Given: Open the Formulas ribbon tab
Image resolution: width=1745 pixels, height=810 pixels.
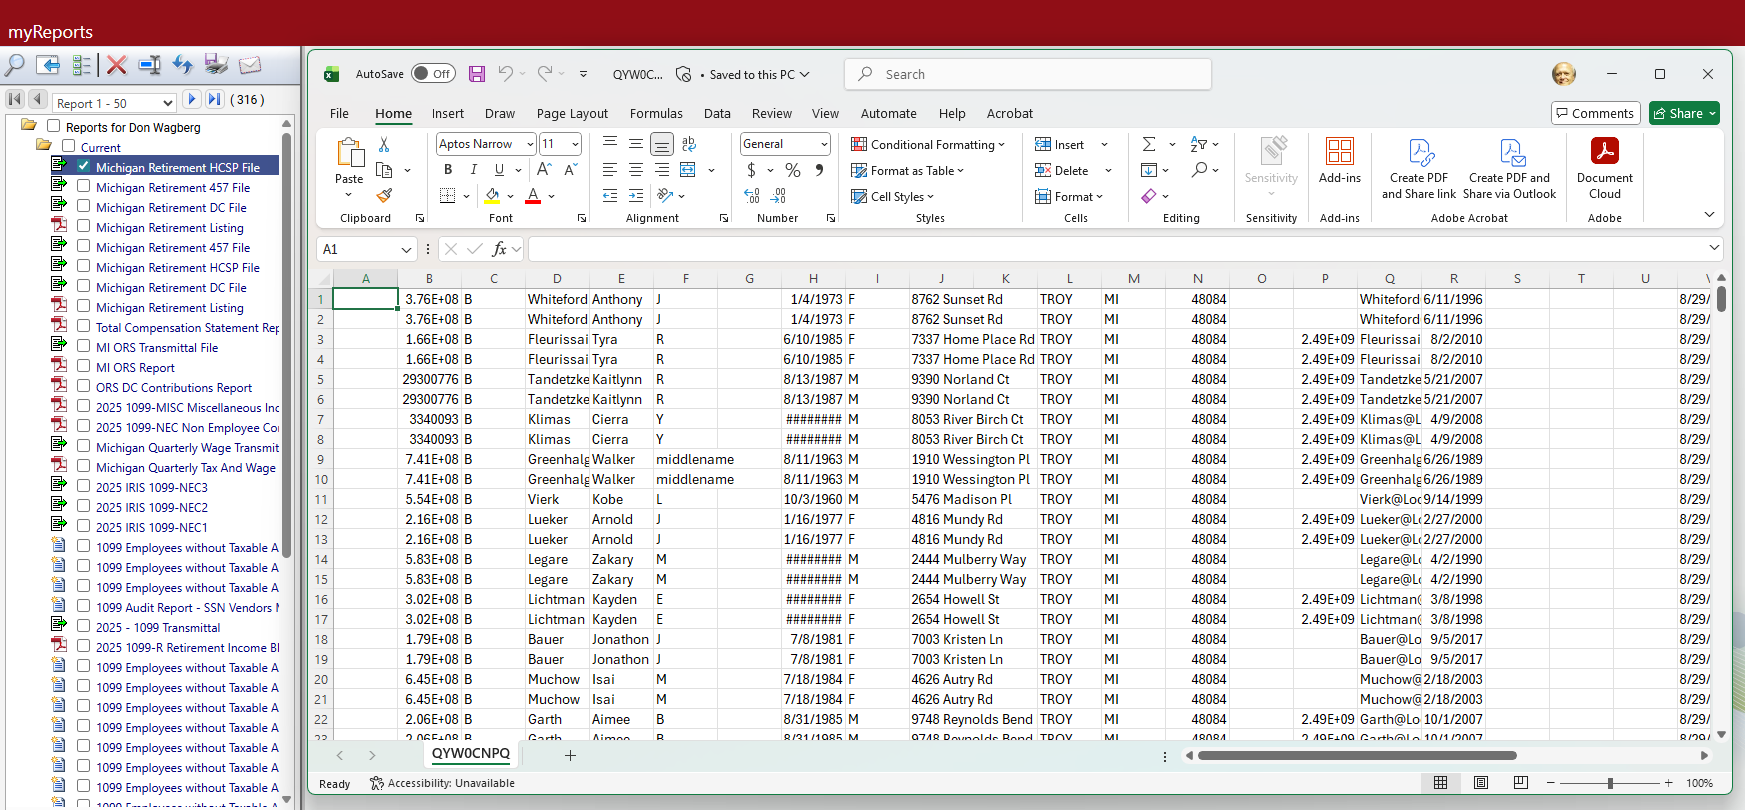Looking at the screenshot, I should click(x=656, y=113).
